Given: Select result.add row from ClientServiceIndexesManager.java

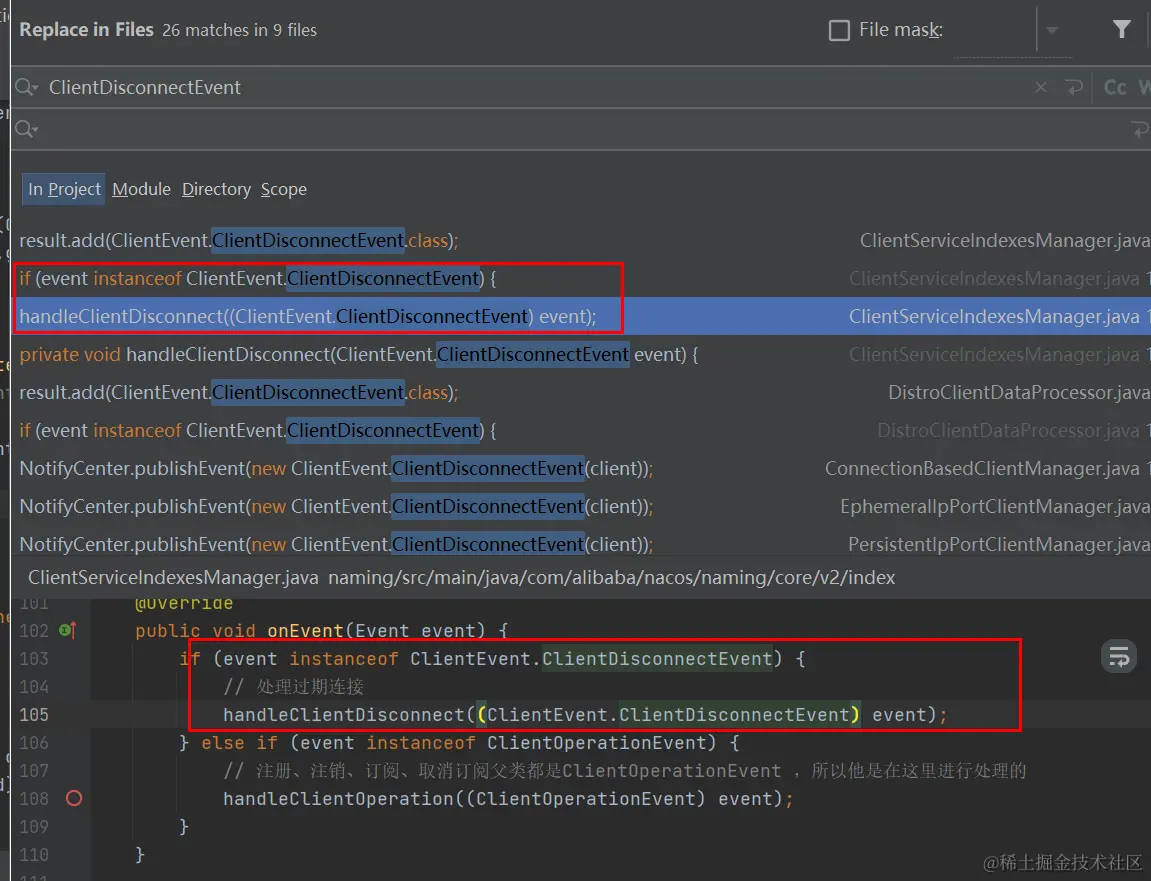Looking at the screenshot, I should pyautogui.click(x=581, y=240).
